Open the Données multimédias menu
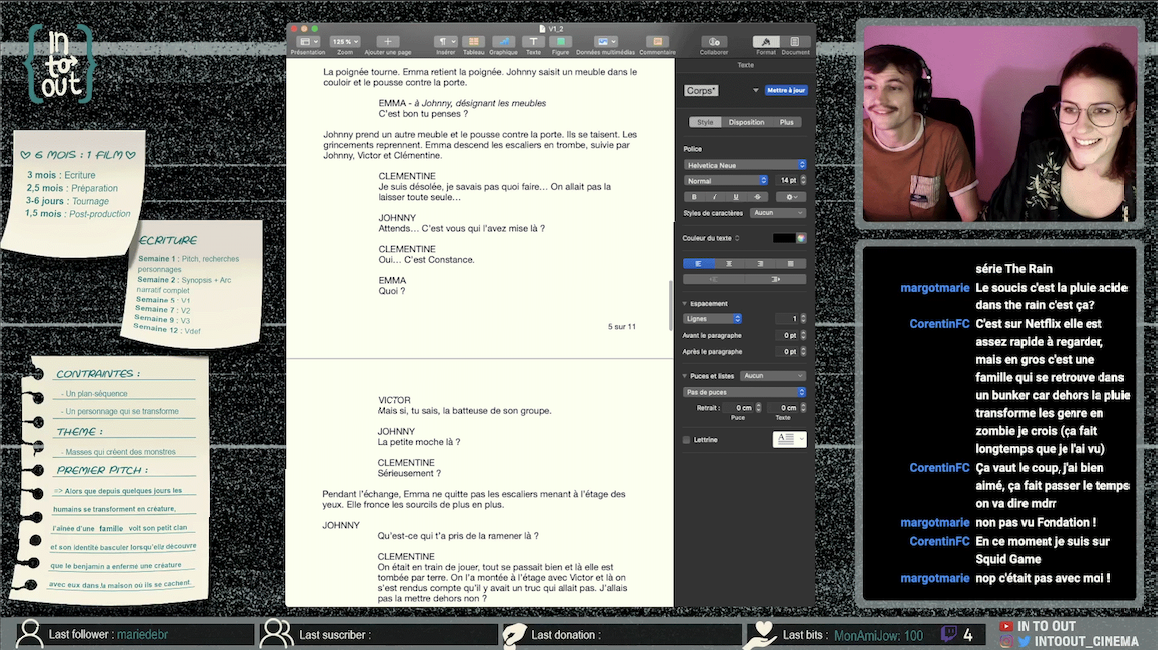1158x650 pixels. click(606, 42)
